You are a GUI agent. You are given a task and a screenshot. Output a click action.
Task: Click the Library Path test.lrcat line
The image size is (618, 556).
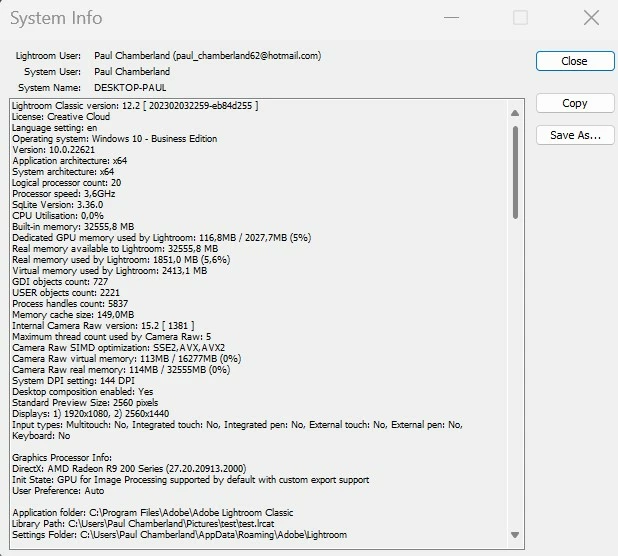pyautogui.click(x=143, y=524)
